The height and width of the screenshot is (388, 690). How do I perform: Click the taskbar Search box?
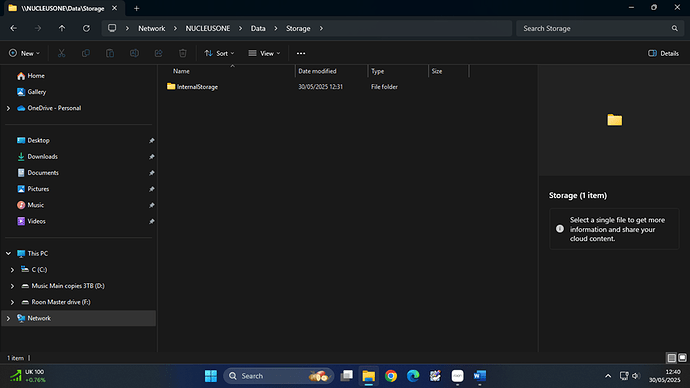coord(278,376)
